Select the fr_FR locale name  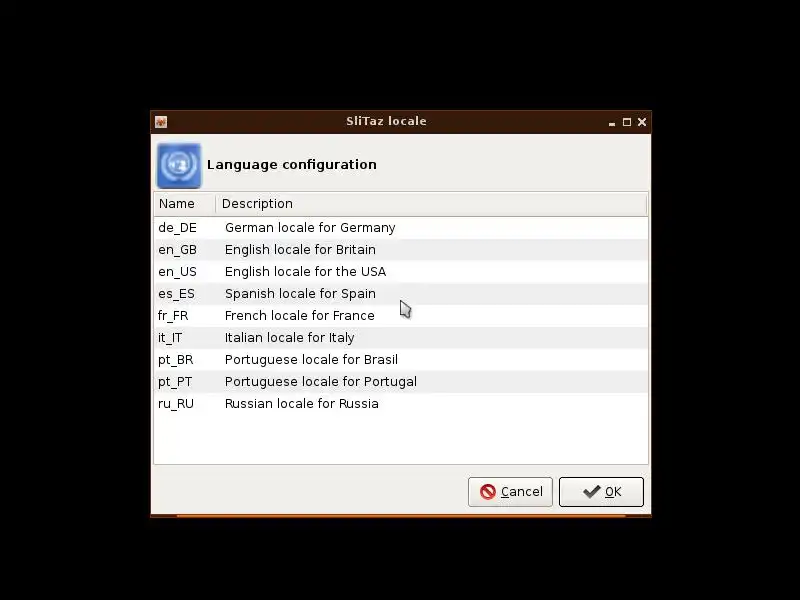(x=173, y=316)
